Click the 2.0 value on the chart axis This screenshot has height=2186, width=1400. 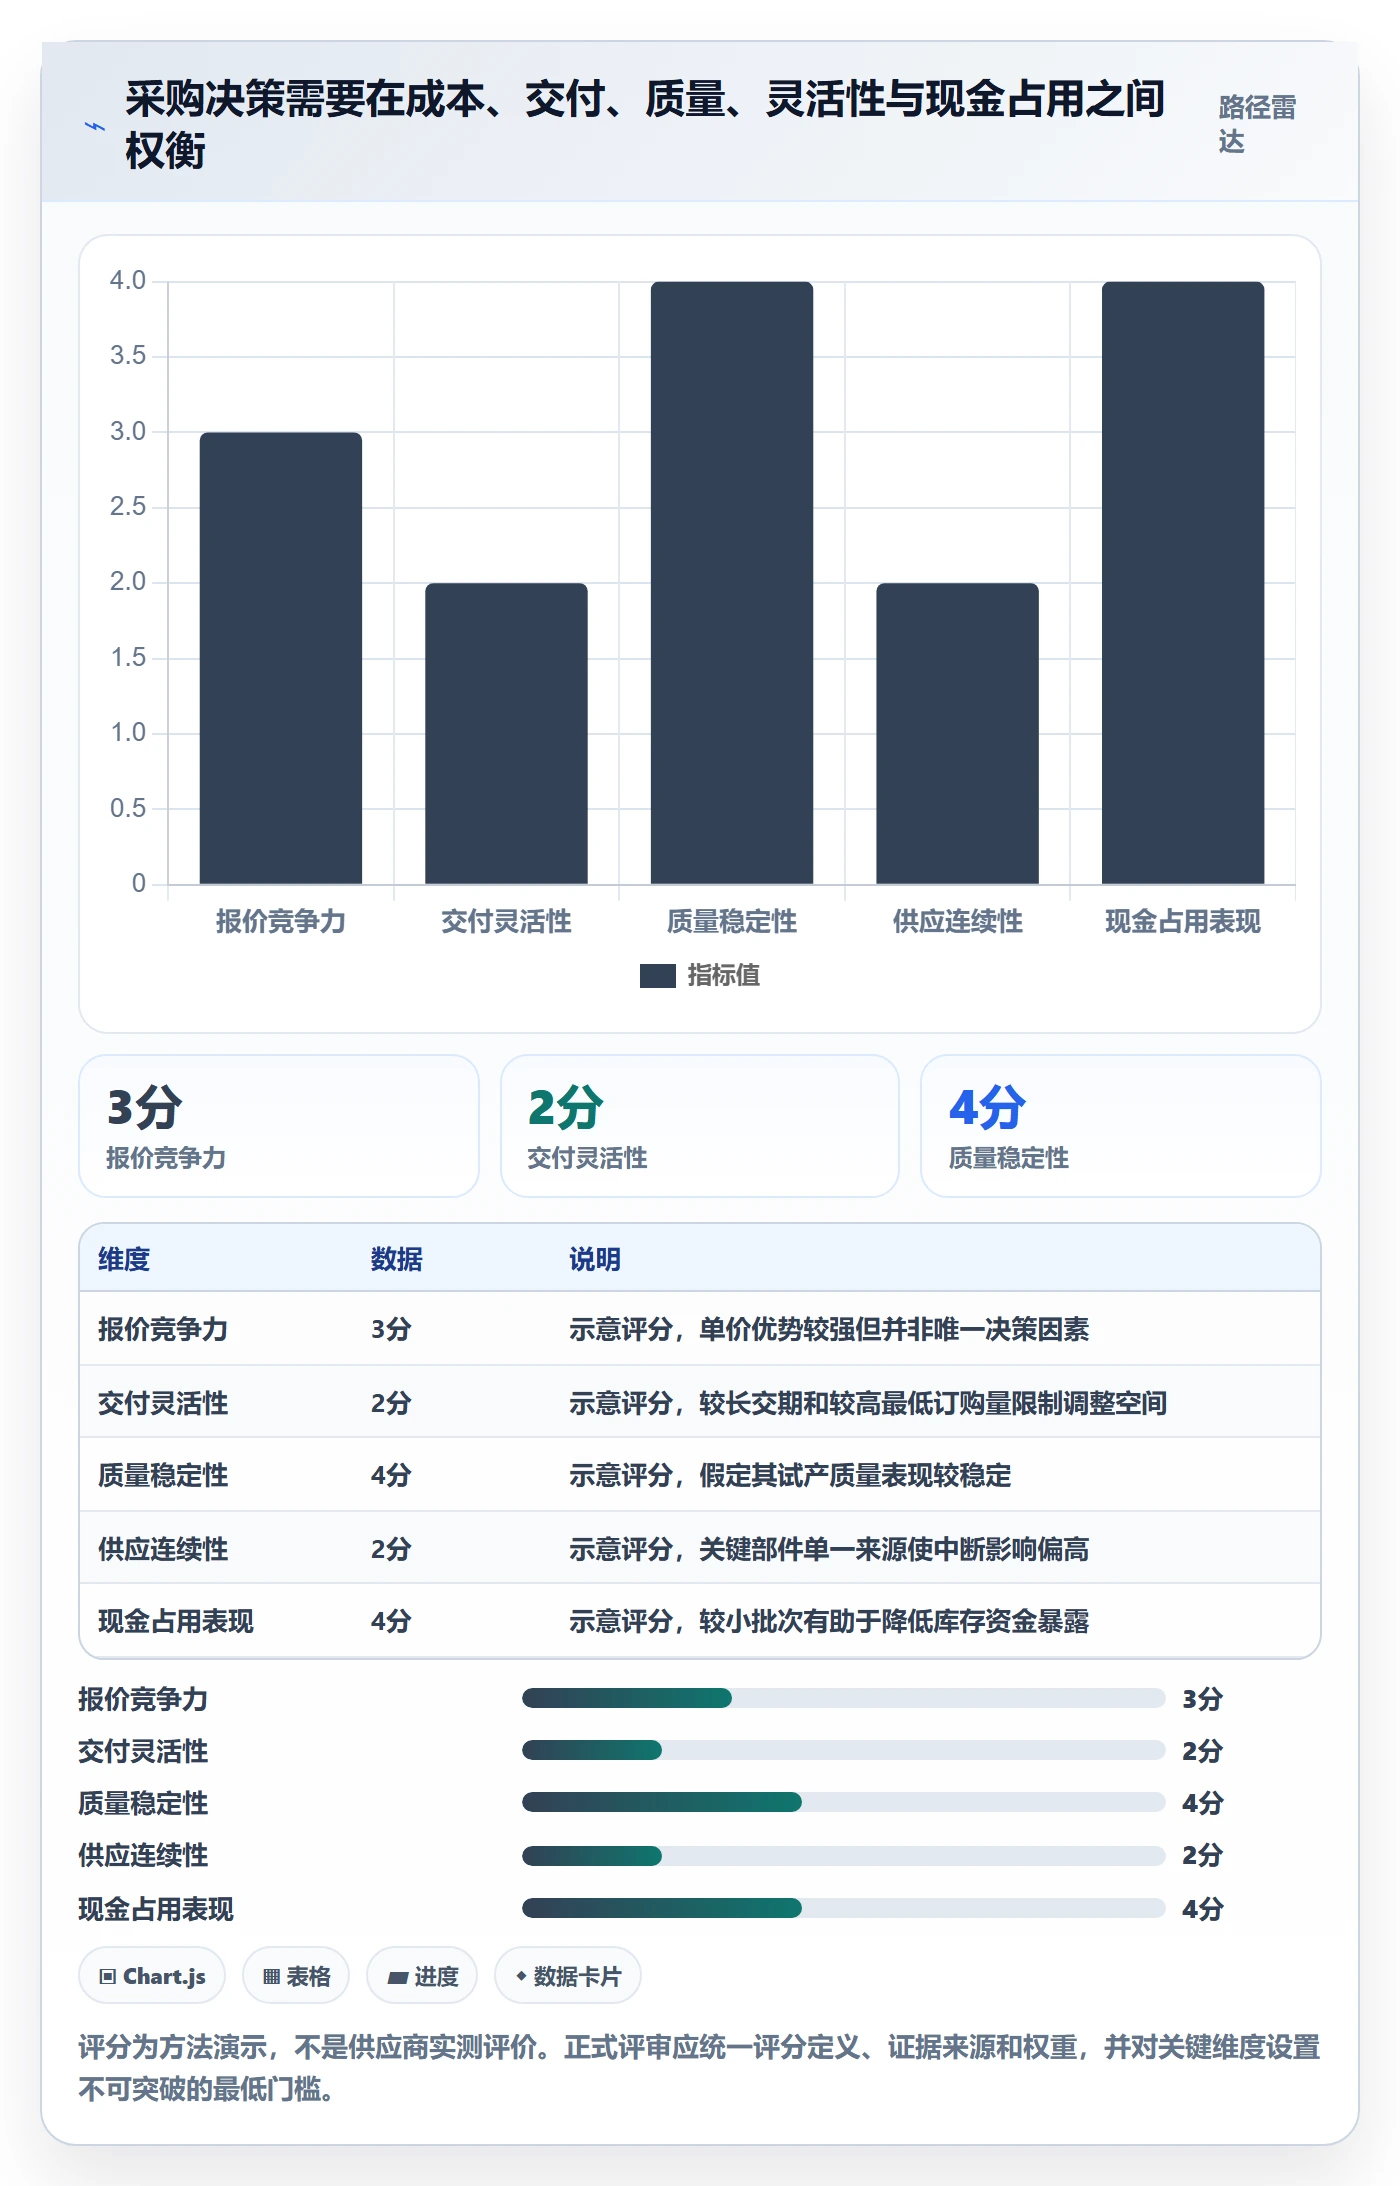[x=128, y=582]
